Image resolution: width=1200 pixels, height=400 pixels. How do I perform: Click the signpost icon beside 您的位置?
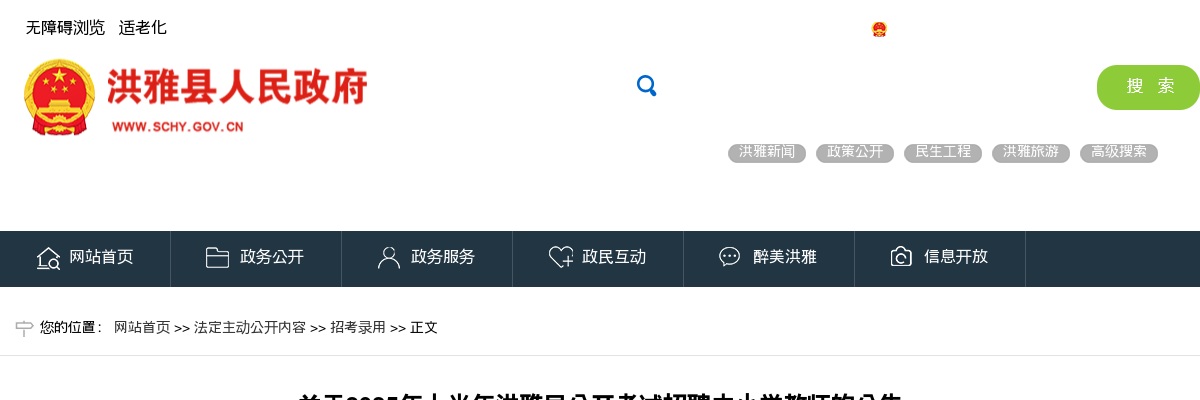pos(25,328)
